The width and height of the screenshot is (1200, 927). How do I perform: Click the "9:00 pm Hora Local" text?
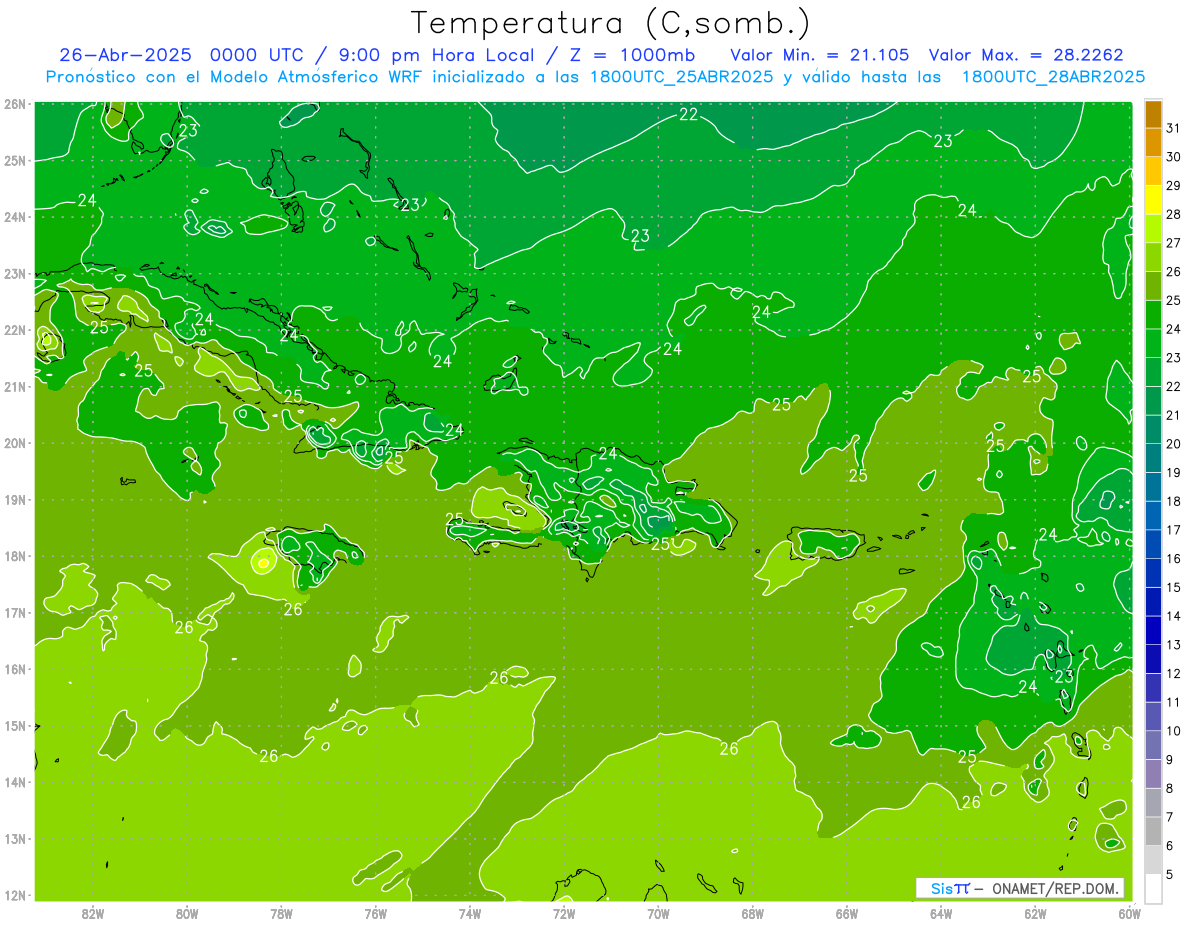[437, 55]
